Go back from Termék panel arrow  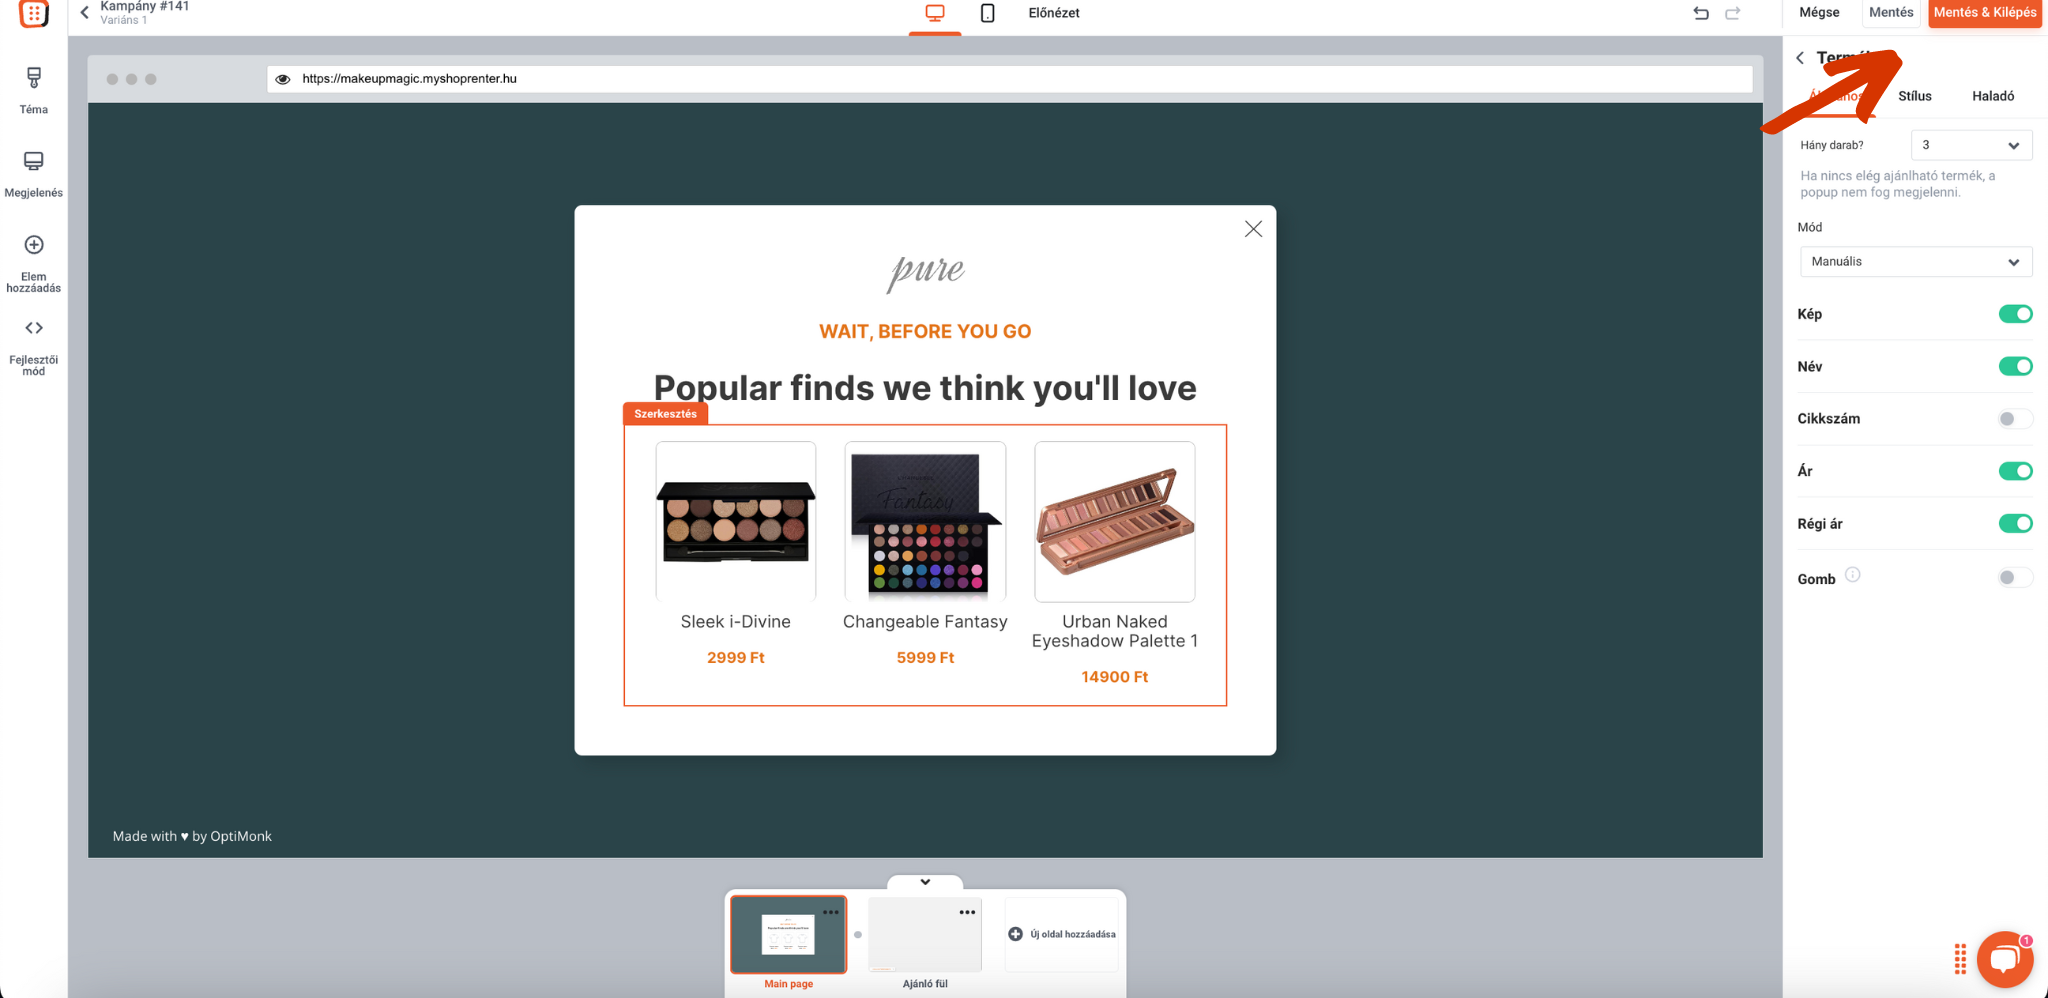pyautogui.click(x=1800, y=58)
